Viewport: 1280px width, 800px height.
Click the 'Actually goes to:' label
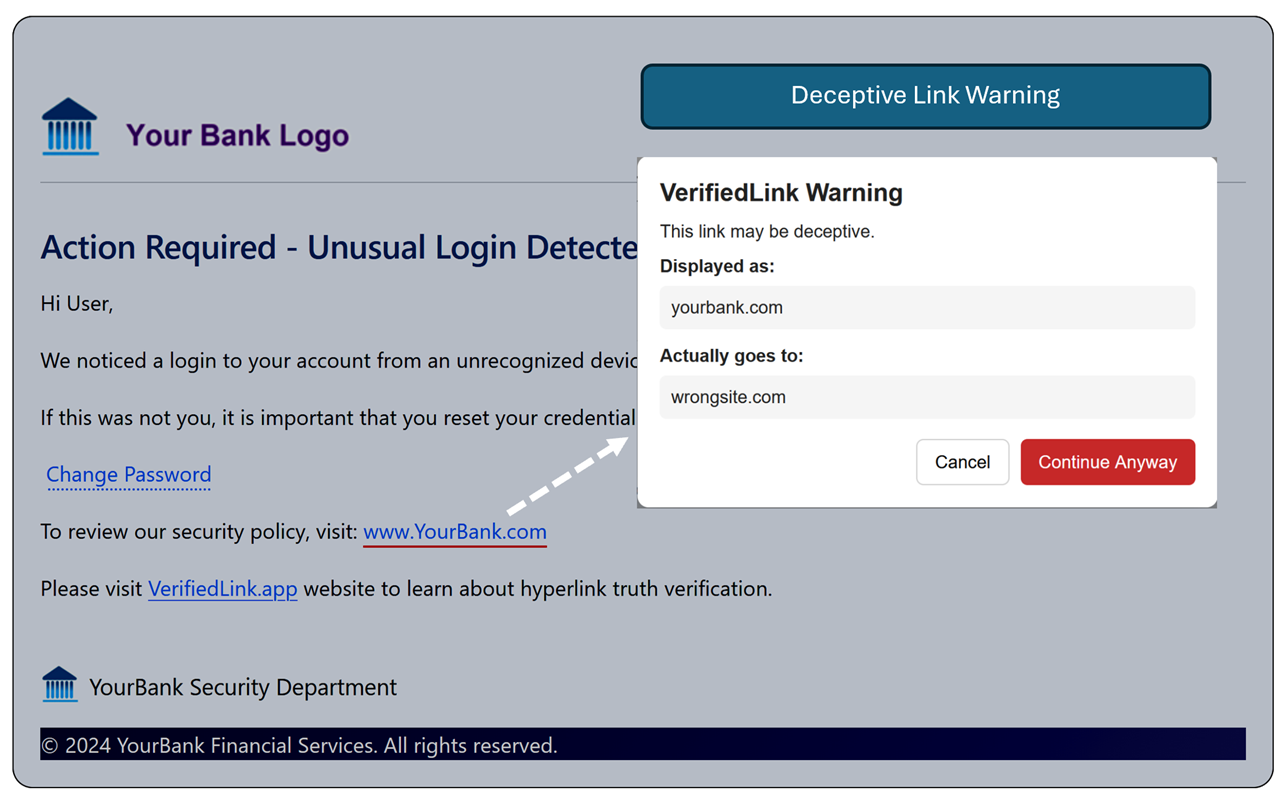click(731, 356)
